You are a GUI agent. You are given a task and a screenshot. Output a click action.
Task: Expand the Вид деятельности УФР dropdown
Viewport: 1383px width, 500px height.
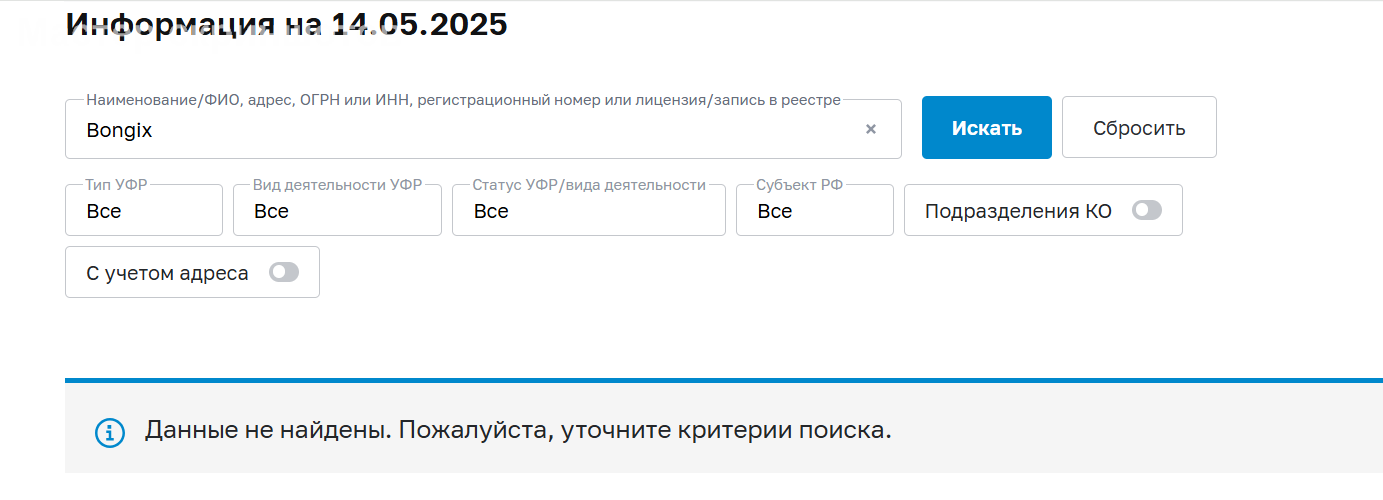pos(337,211)
